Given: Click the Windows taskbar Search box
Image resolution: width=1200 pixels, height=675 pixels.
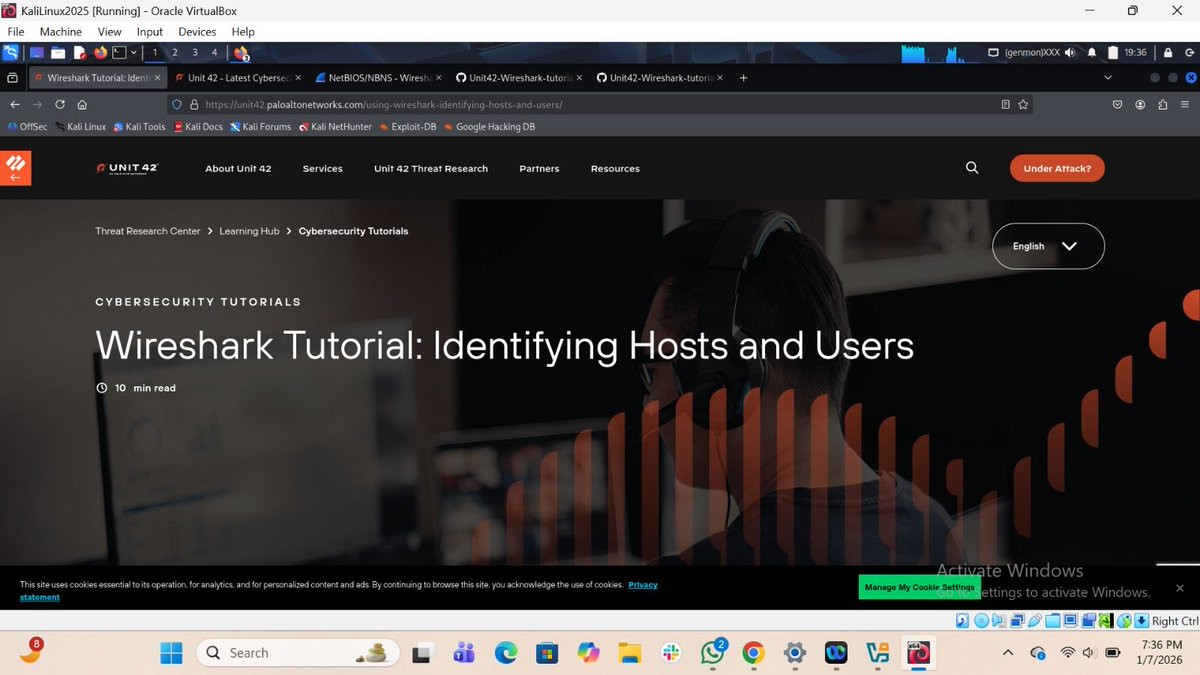Looking at the screenshot, I should tap(298, 653).
